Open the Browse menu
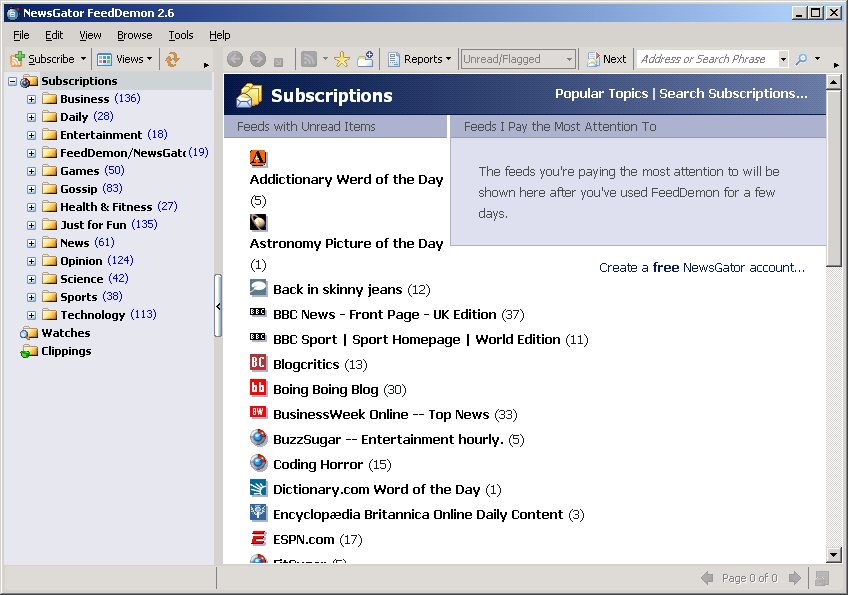The image size is (848, 595). coord(135,35)
